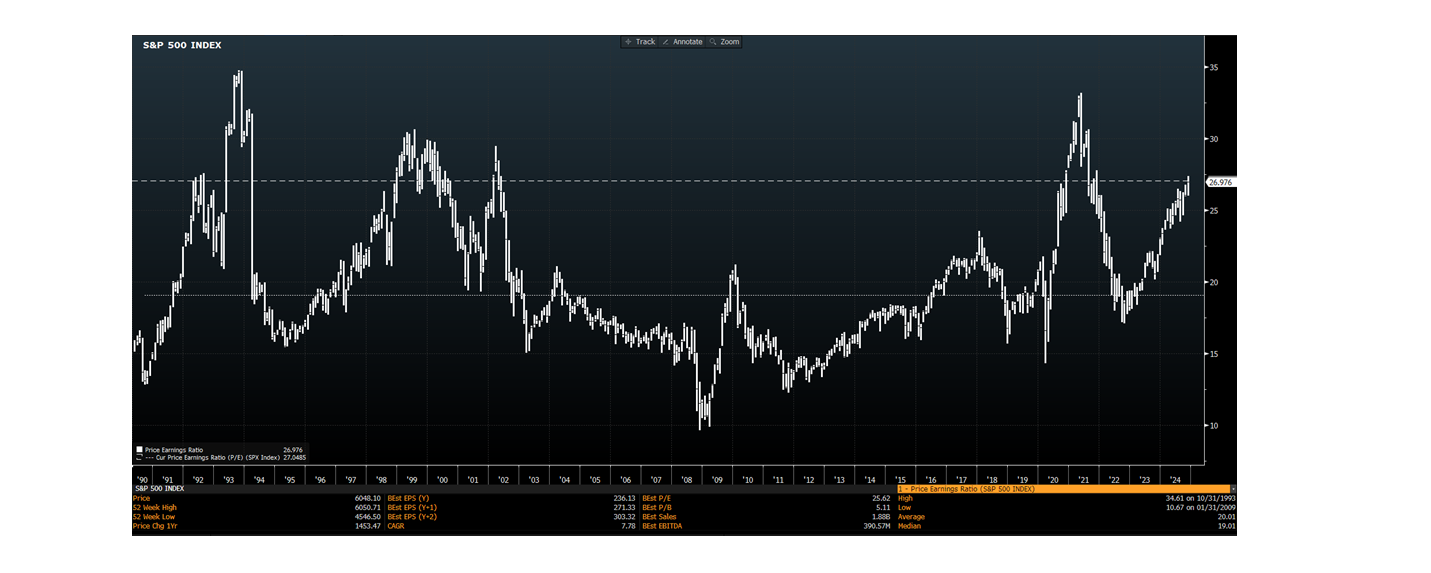
Task: Click the 6050.71 value
Action: tap(366, 507)
